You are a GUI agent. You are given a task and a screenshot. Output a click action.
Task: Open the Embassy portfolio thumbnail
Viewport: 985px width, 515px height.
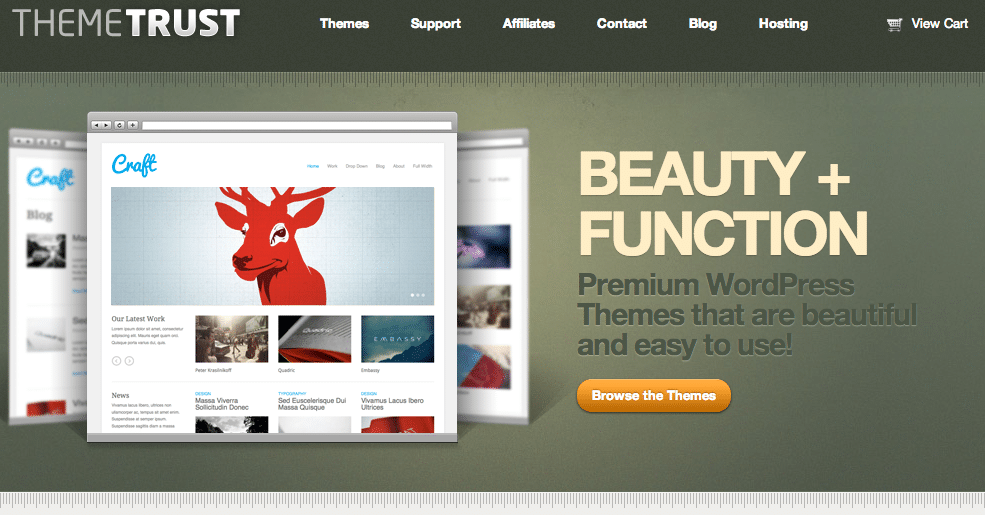(x=398, y=339)
